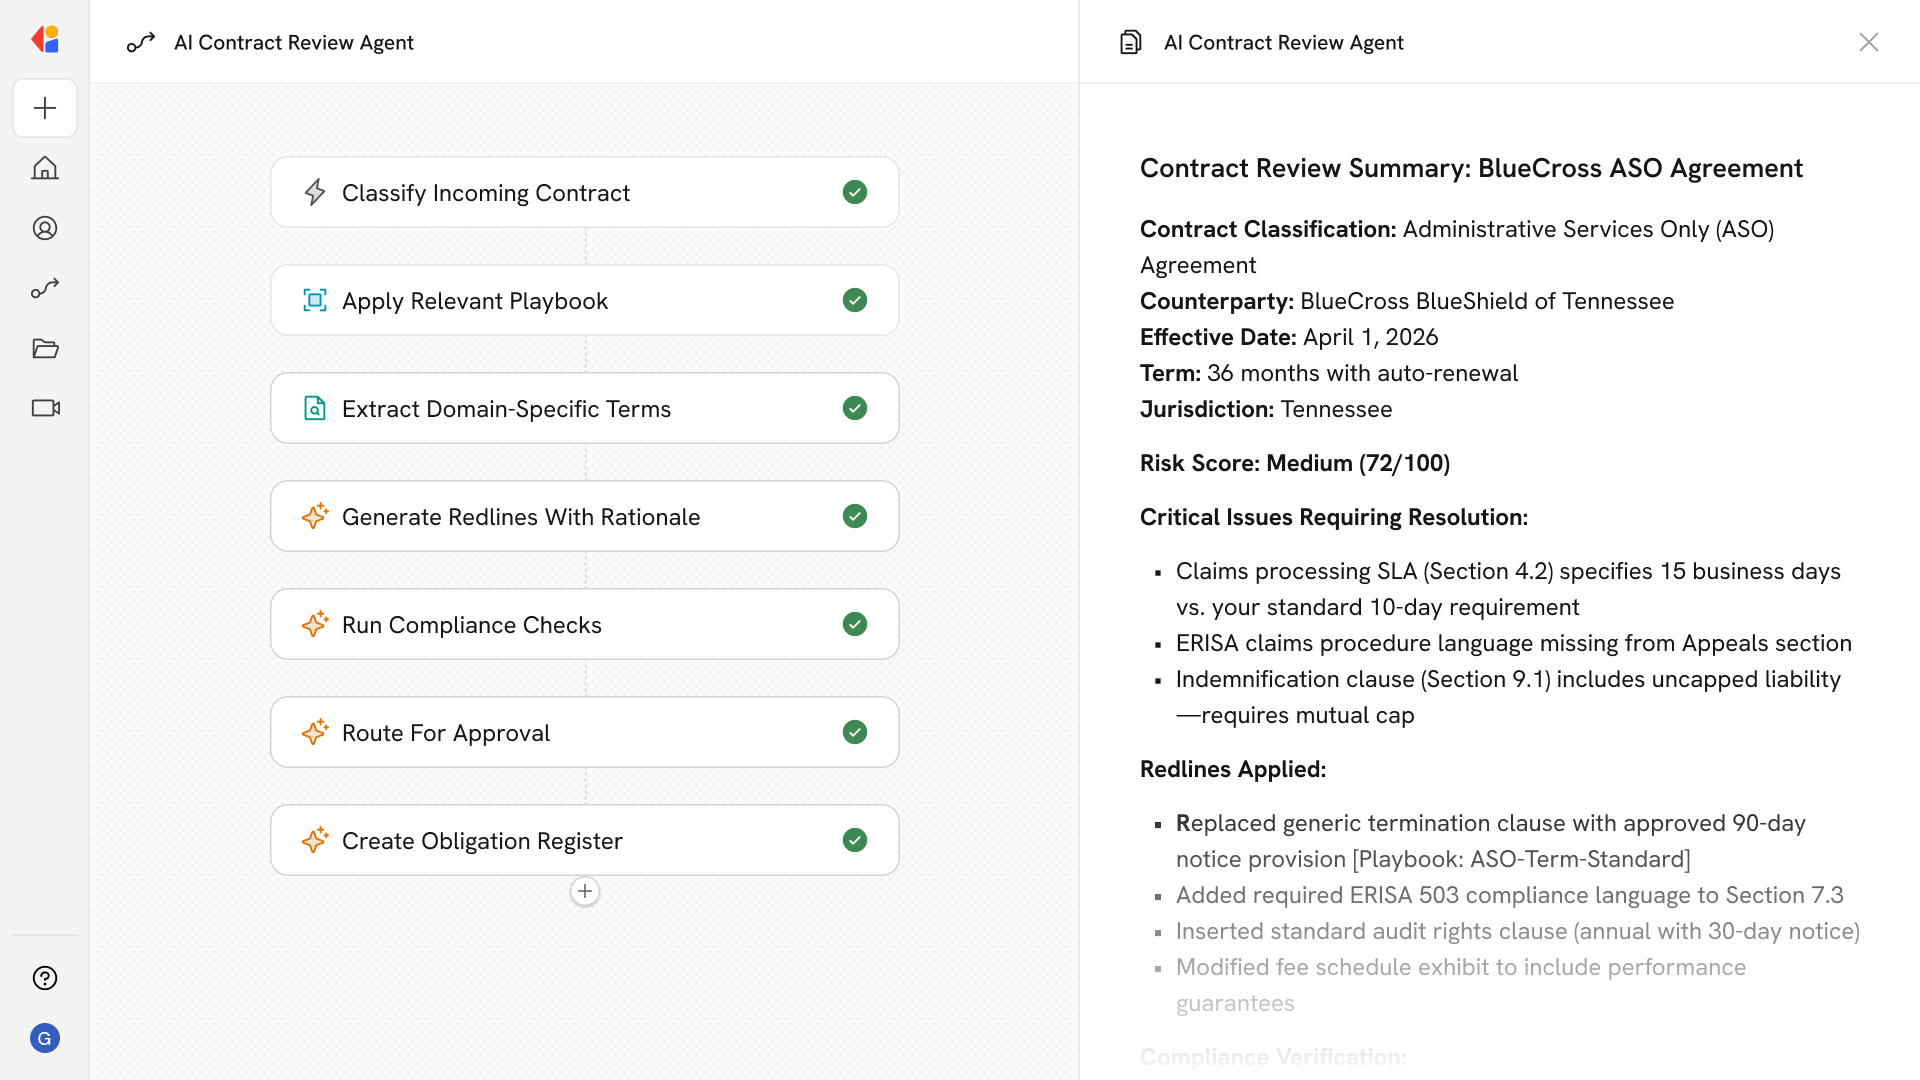
Task: Open the Home icon in sidebar
Action: click(x=45, y=168)
